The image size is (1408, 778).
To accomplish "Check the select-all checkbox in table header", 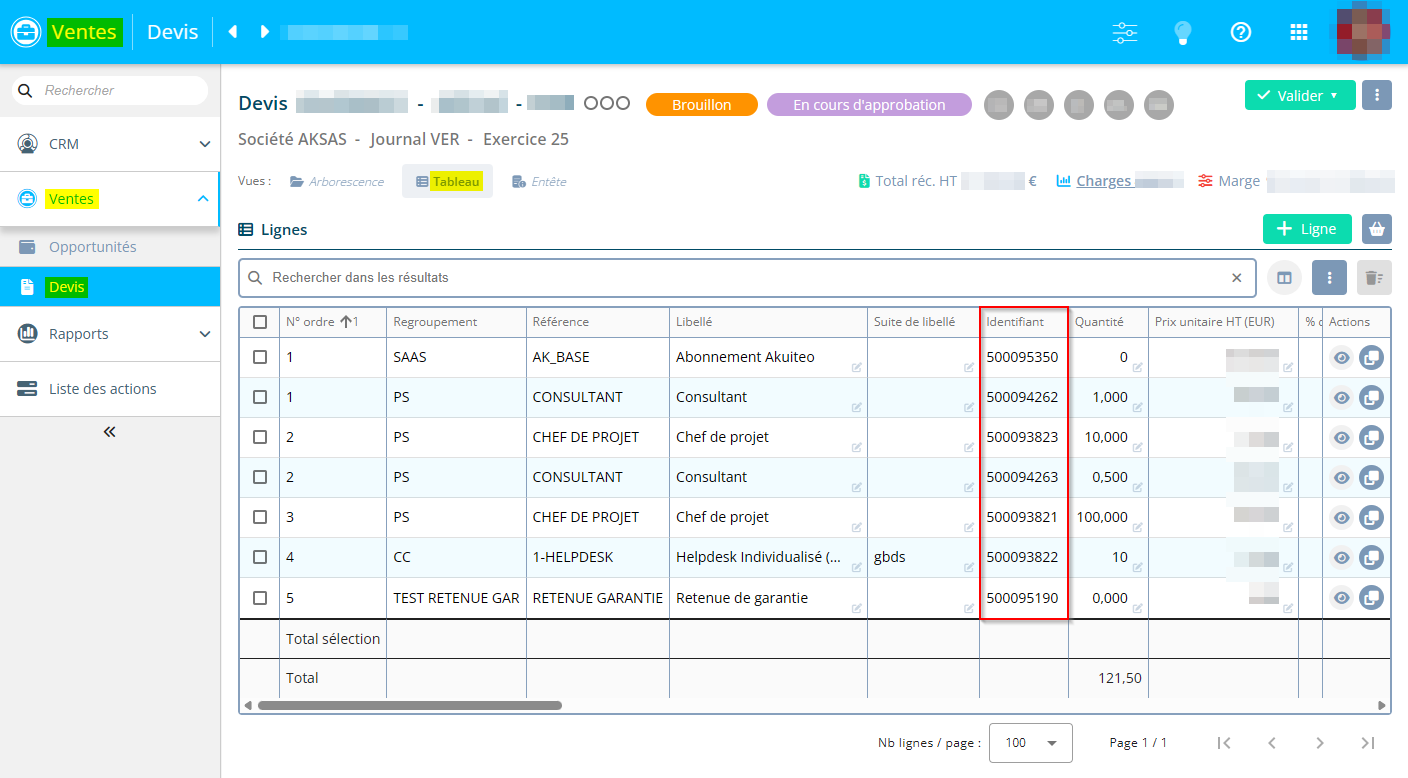I will [260, 322].
